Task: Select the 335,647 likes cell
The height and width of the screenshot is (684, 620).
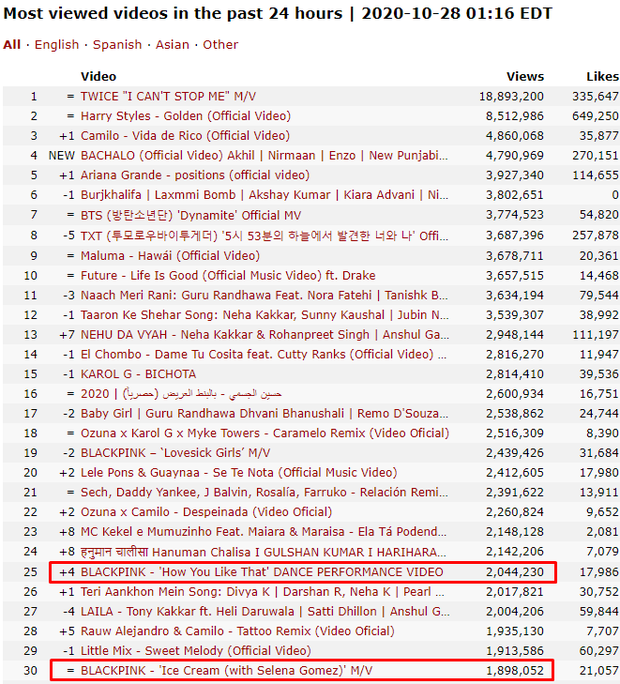Action: (x=596, y=96)
